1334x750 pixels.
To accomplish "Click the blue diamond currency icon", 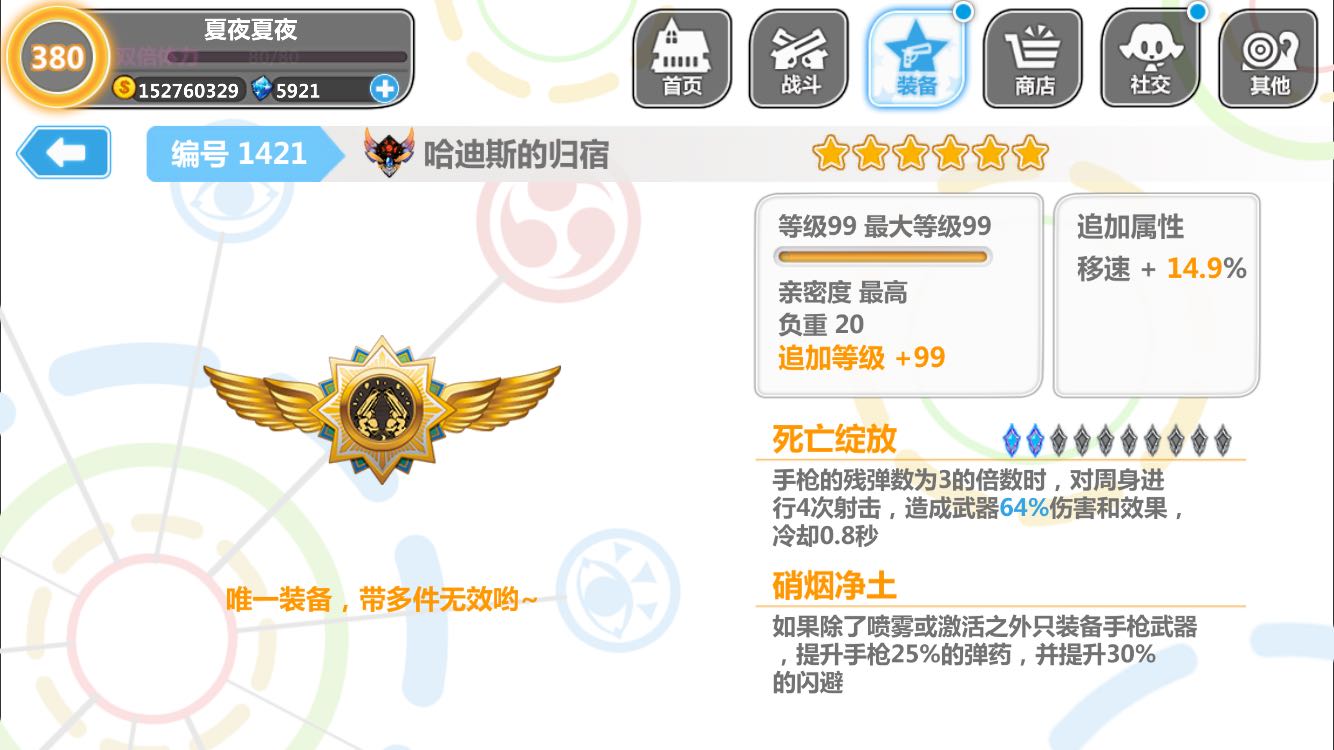I will [262, 89].
